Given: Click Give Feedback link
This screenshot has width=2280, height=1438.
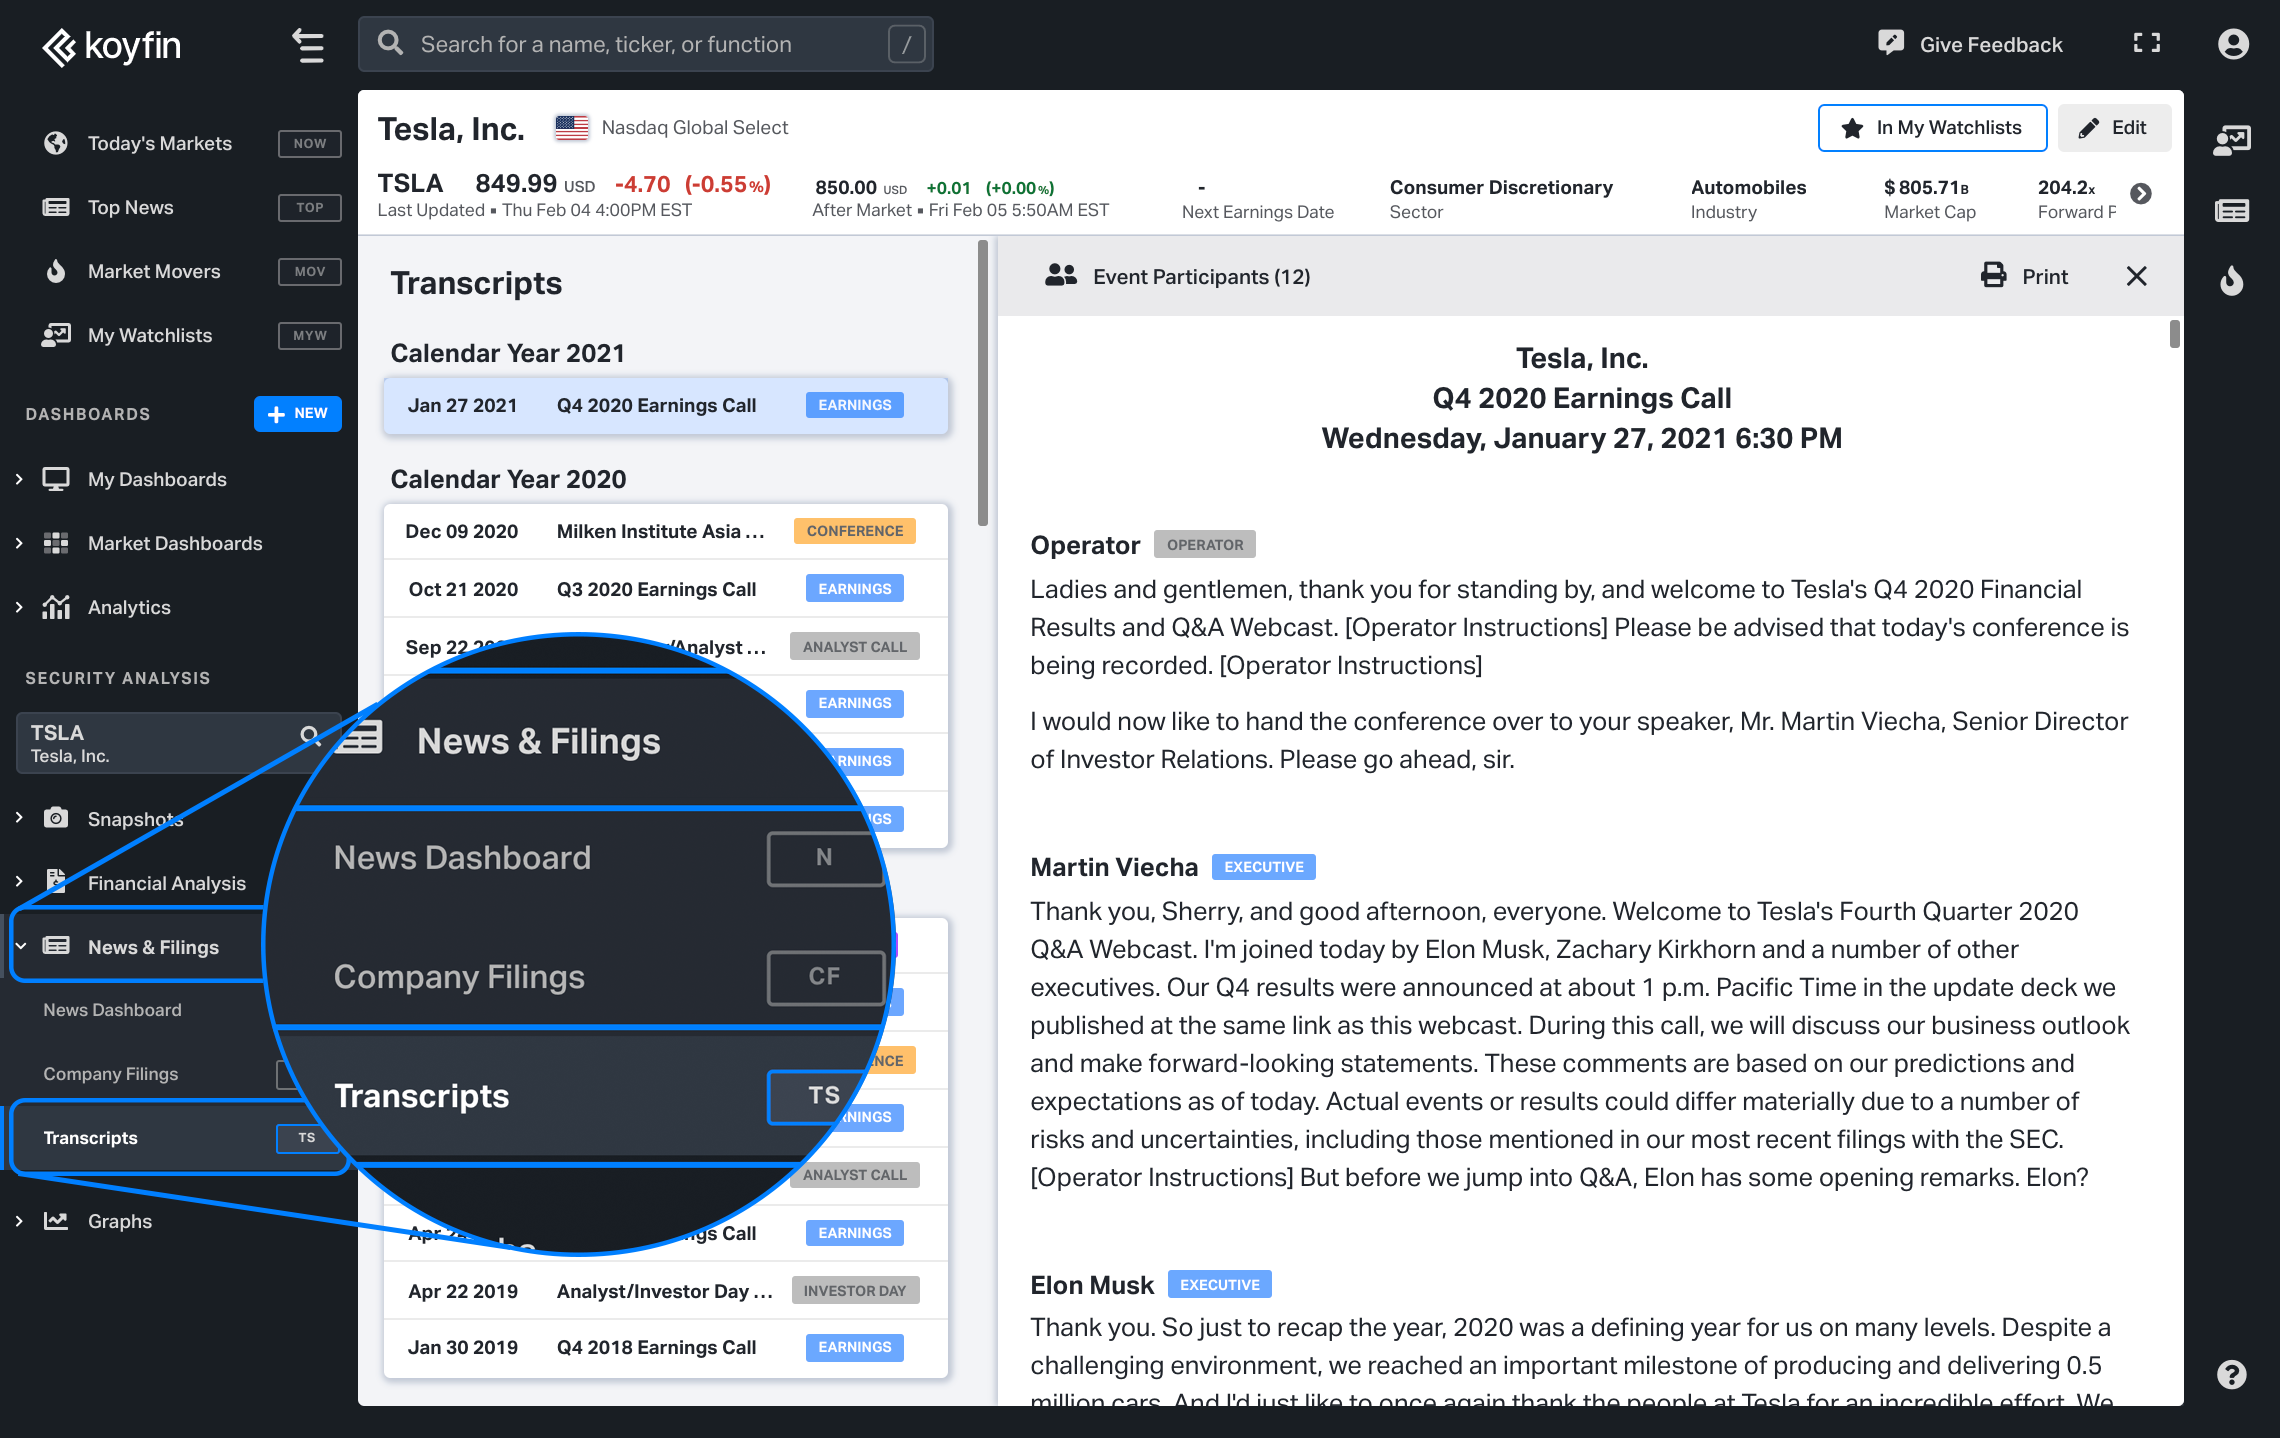Looking at the screenshot, I should (1990, 44).
